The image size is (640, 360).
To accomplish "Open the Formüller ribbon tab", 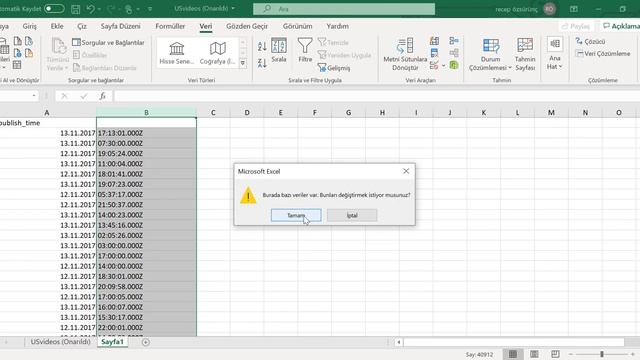I will [170, 26].
